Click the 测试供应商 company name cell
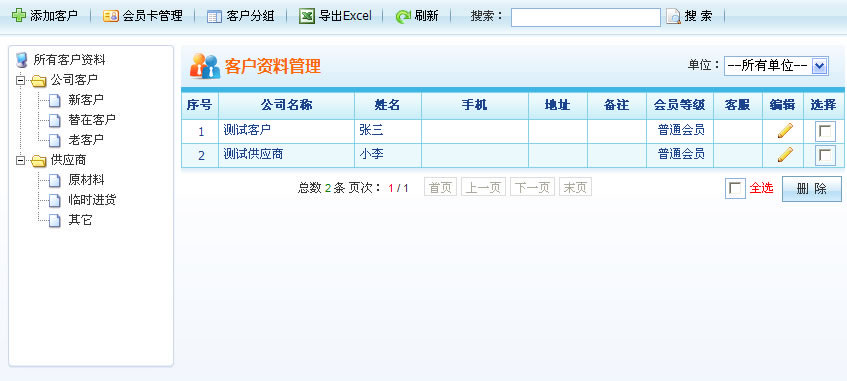The height and width of the screenshot is (381, 847). point(286,156)
